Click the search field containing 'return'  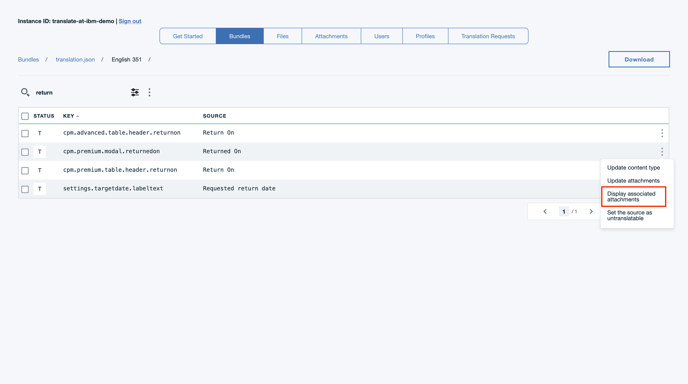(79, 93)
